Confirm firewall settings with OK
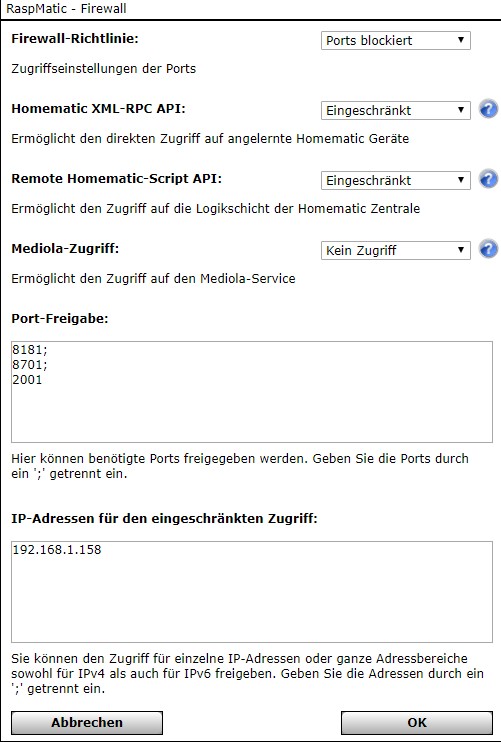The image size is (501, 742). (417, 723)
